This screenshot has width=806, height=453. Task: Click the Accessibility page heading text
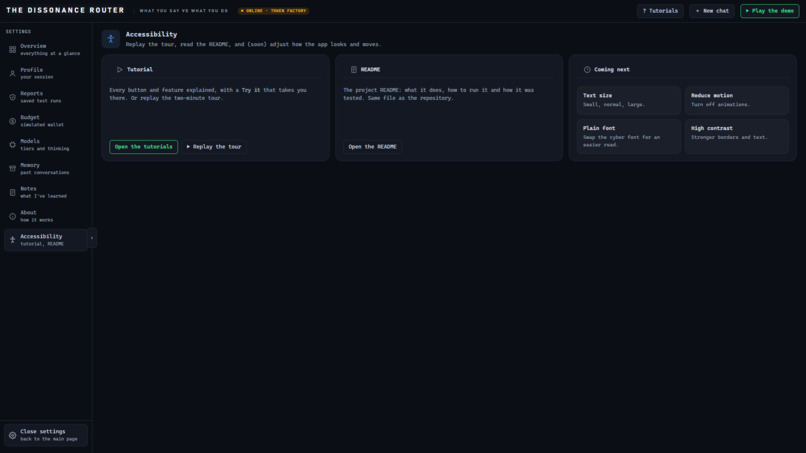coord(151,34)
